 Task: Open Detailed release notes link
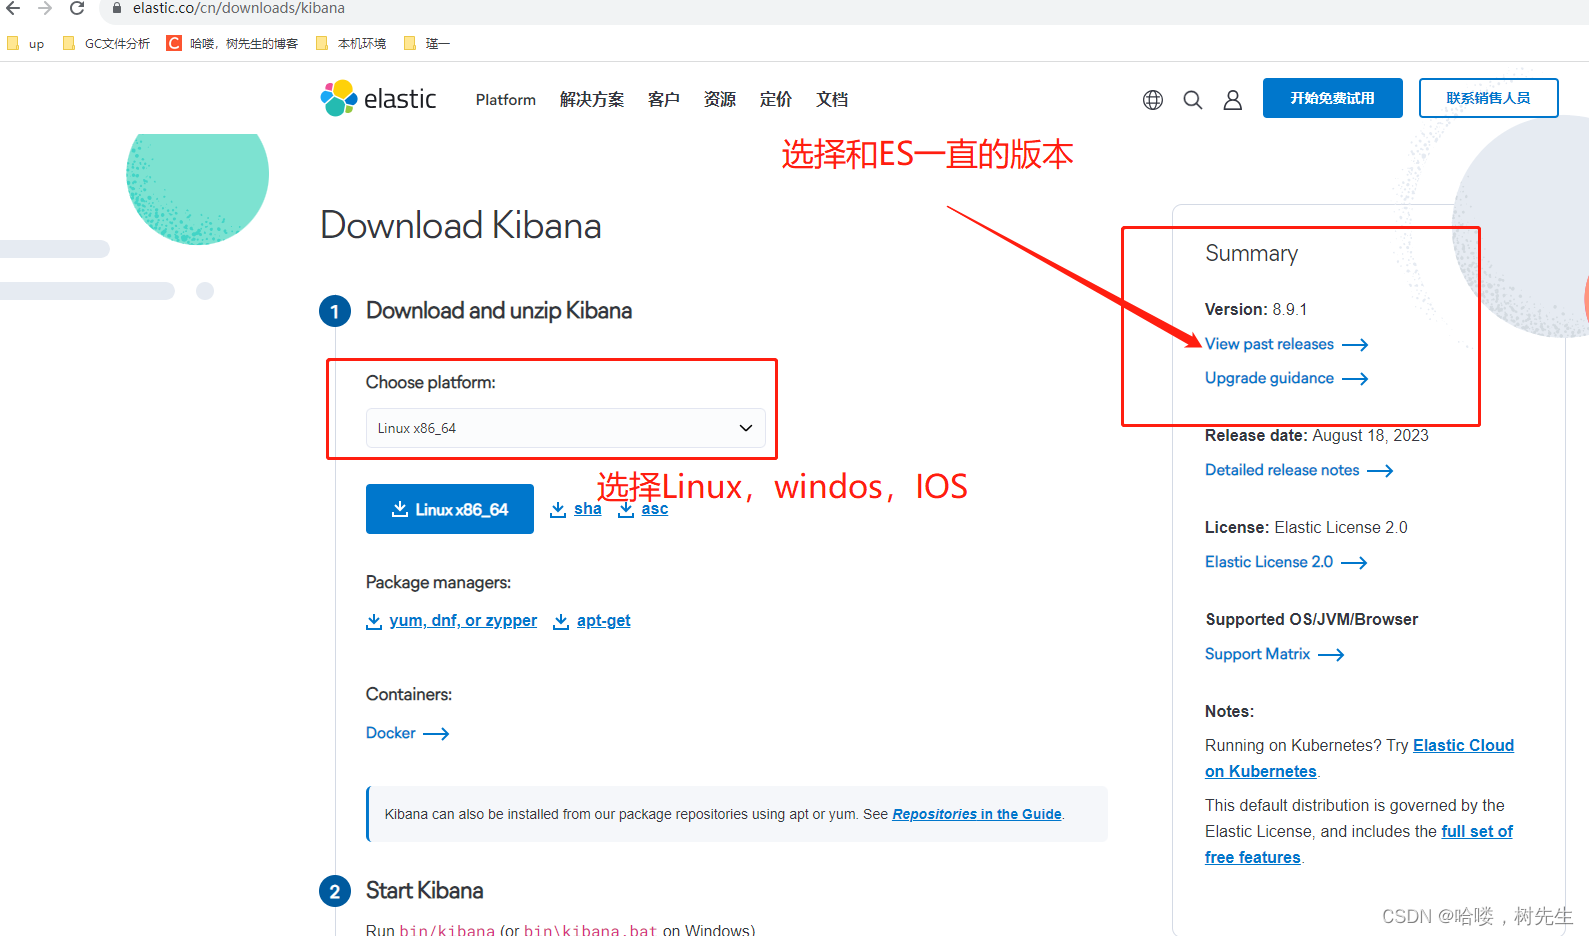(1282, 470)
